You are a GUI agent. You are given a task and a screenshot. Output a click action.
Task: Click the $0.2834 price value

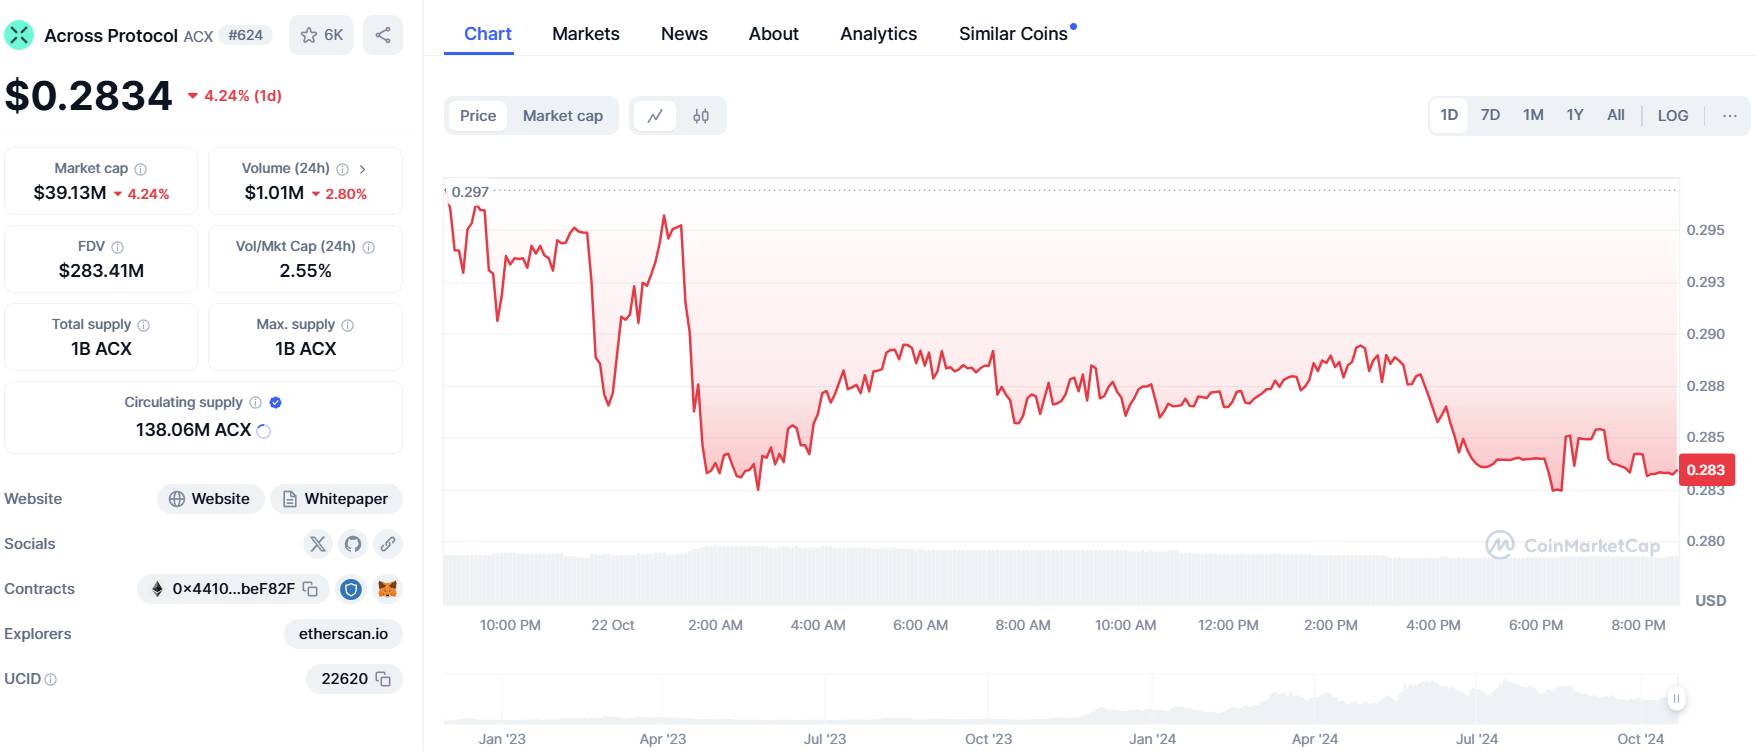(x=89, y=96)
